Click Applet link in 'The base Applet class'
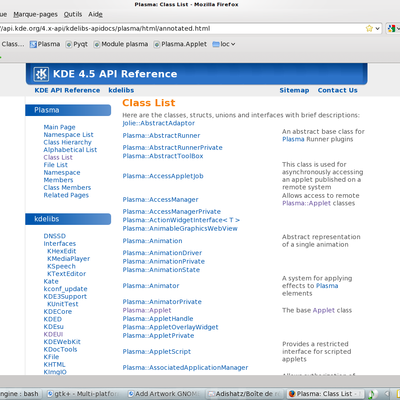Viewport: 400px width, 400px height. (x=324, y=310)
